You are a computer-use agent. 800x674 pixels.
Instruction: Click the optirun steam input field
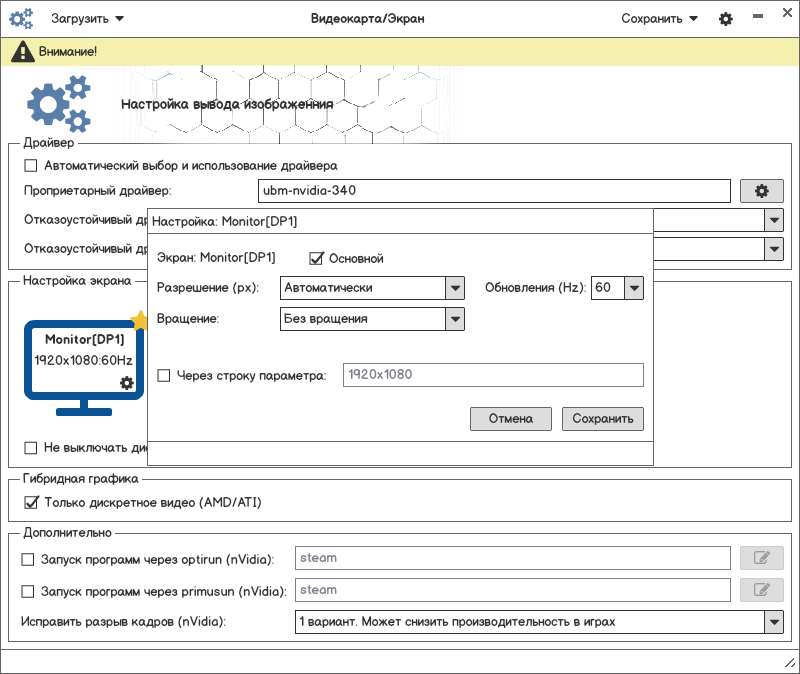click(x=513, y=558)
